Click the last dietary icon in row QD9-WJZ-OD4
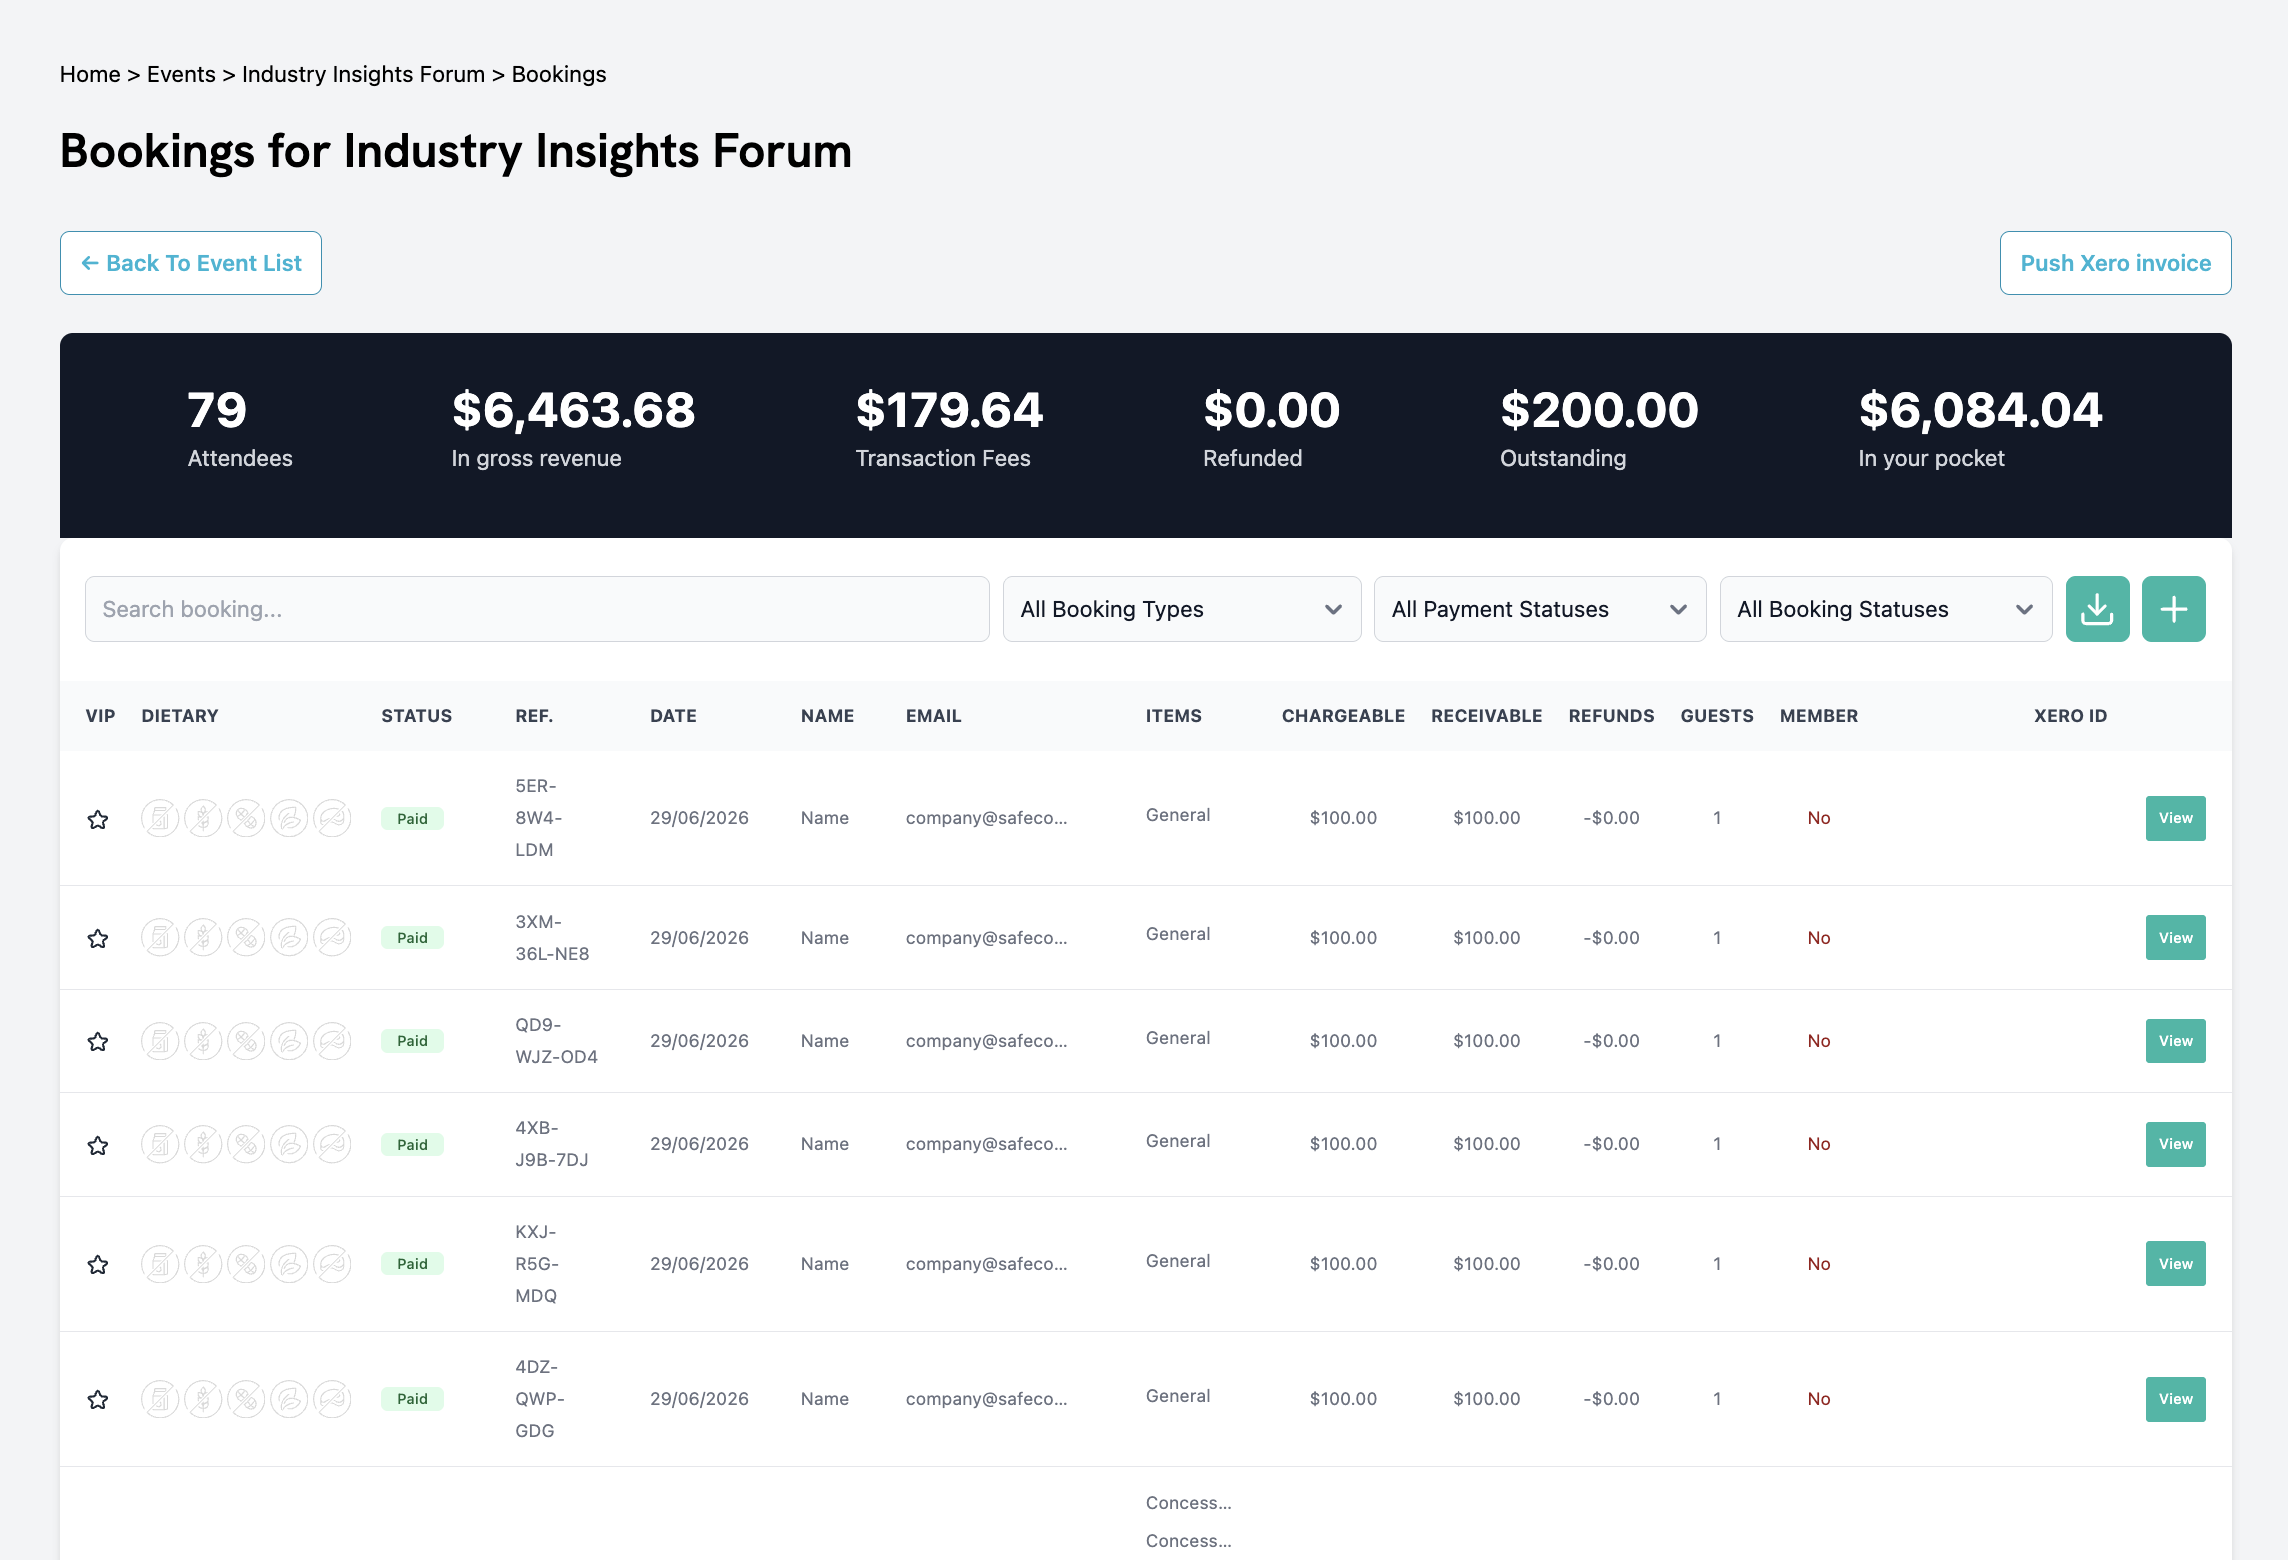 tap(332, 1041)
